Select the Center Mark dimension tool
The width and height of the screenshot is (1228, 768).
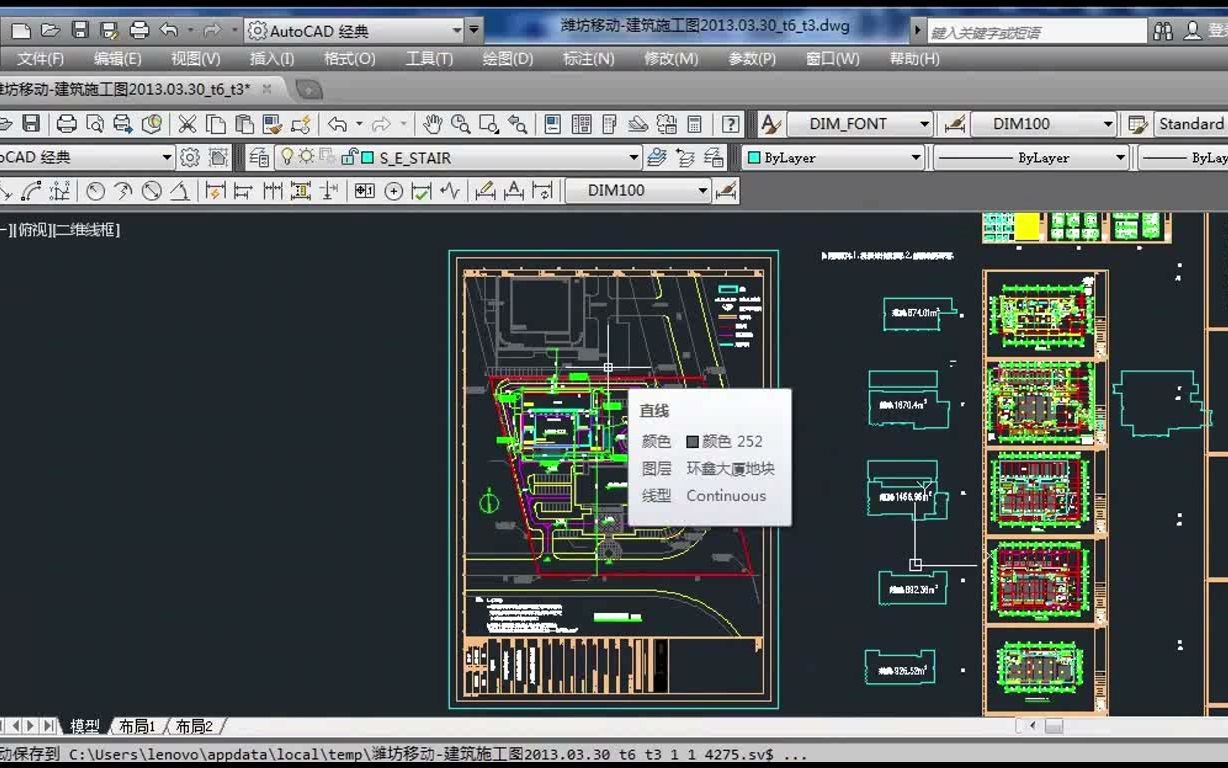pyautogui.click(x=394, y=191)
